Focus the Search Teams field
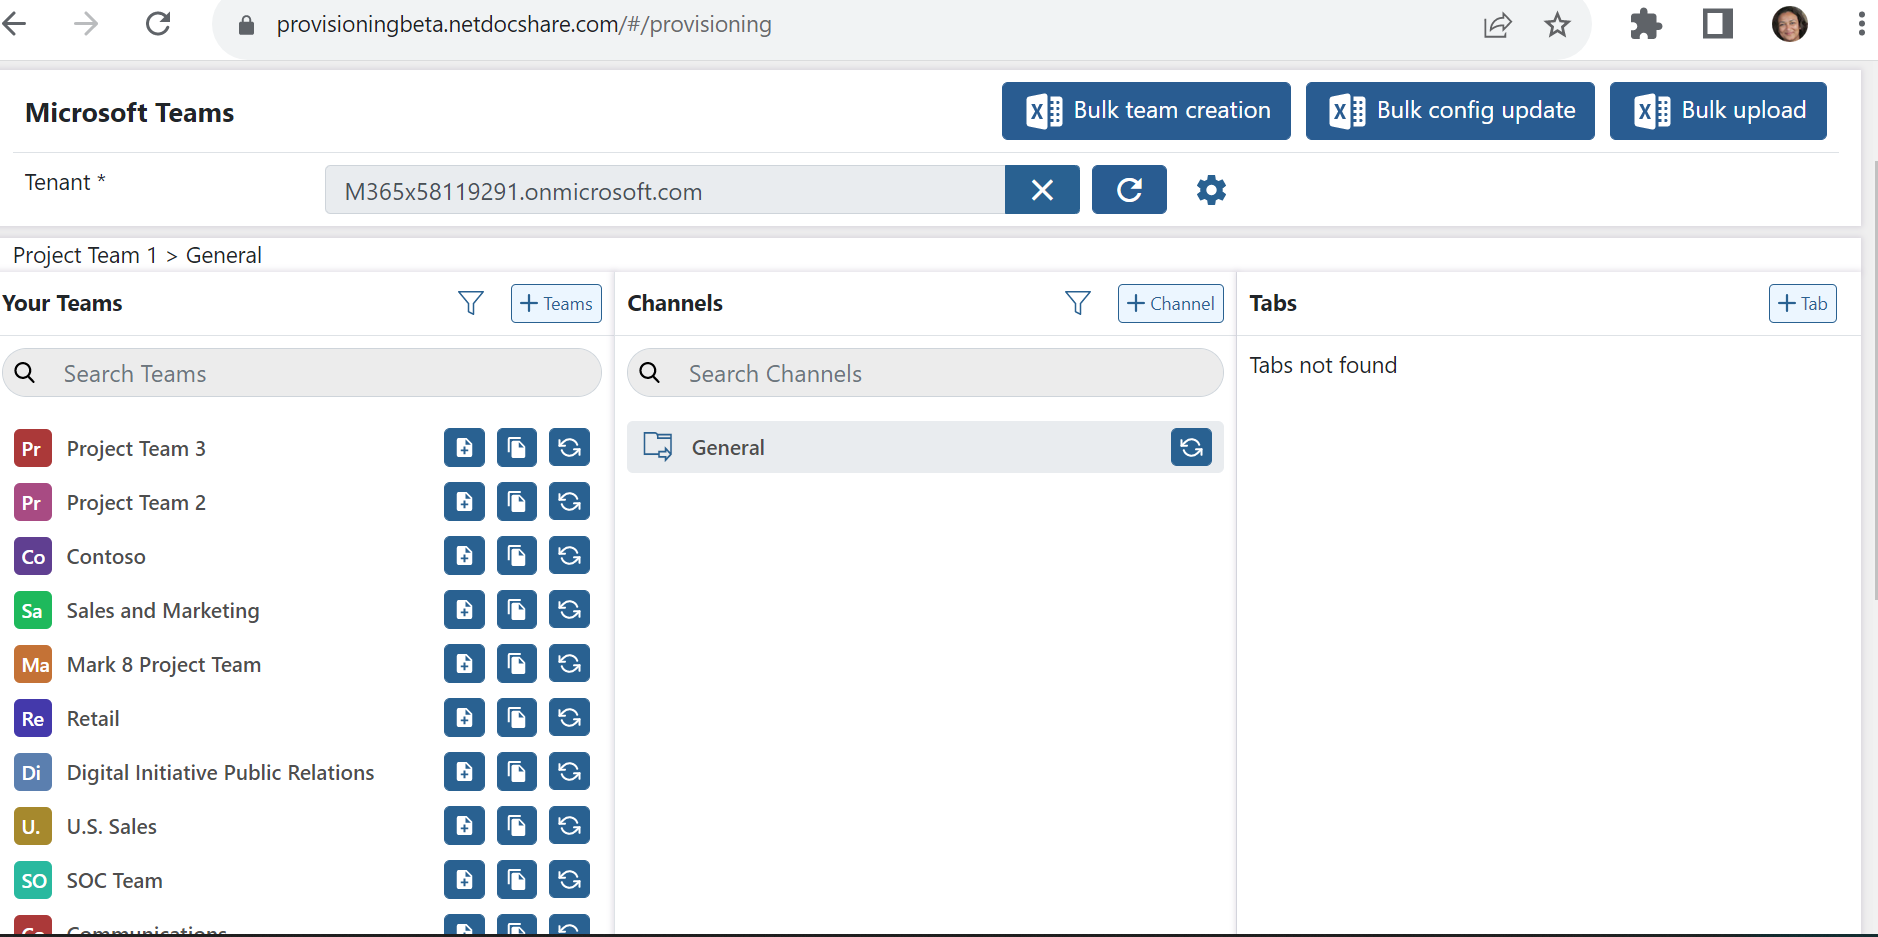The width and height of the screenshot is (1878, 937). click(x=302, y=373)
